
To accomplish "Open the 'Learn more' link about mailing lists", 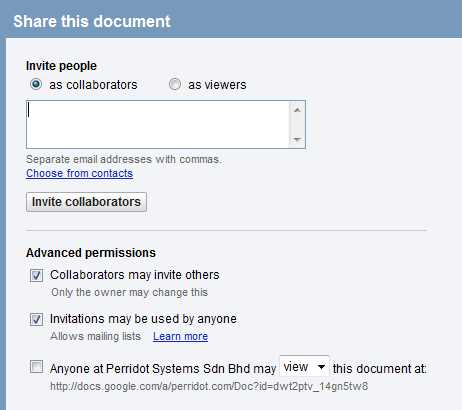I will (x=180, y=336).
